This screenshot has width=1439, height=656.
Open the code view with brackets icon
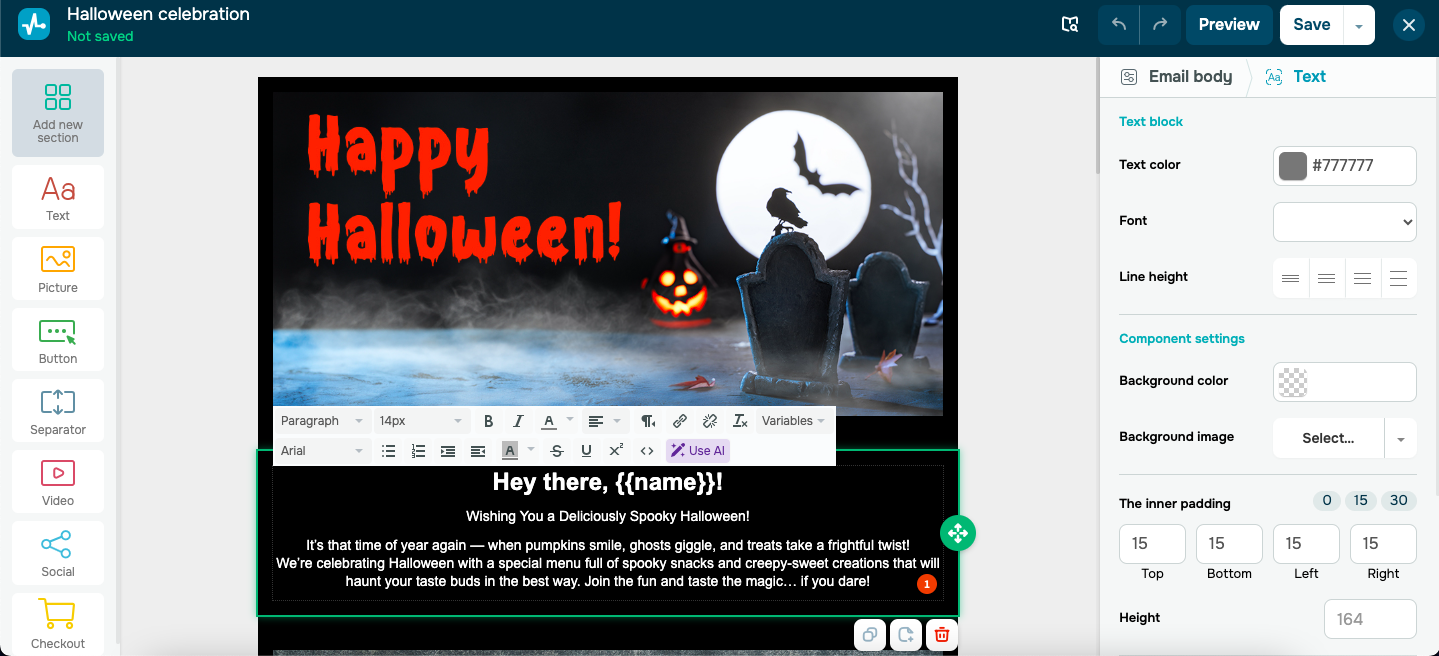647,450
